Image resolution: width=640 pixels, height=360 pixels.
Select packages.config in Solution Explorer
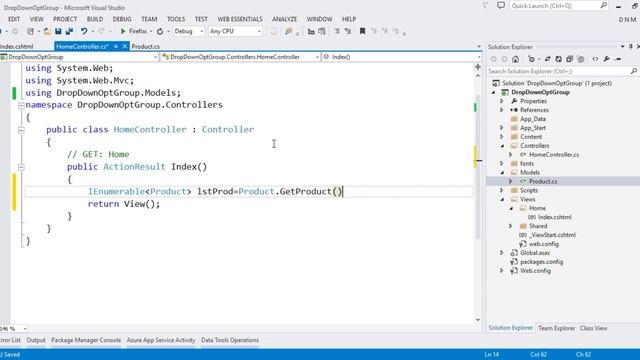[542, 262]
